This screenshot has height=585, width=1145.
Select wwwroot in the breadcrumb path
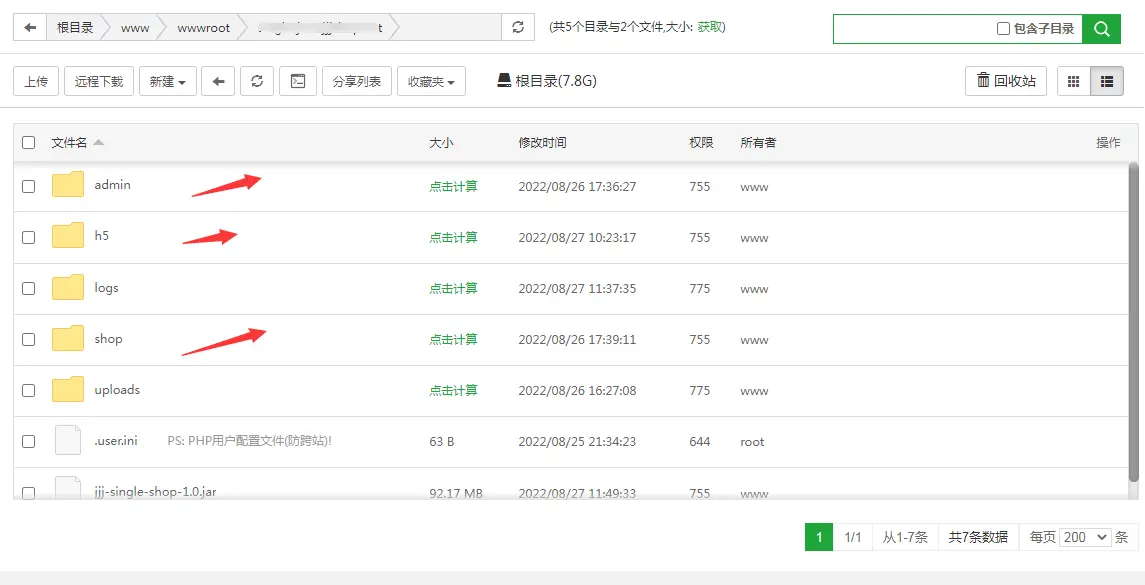[x=203, y=28]
